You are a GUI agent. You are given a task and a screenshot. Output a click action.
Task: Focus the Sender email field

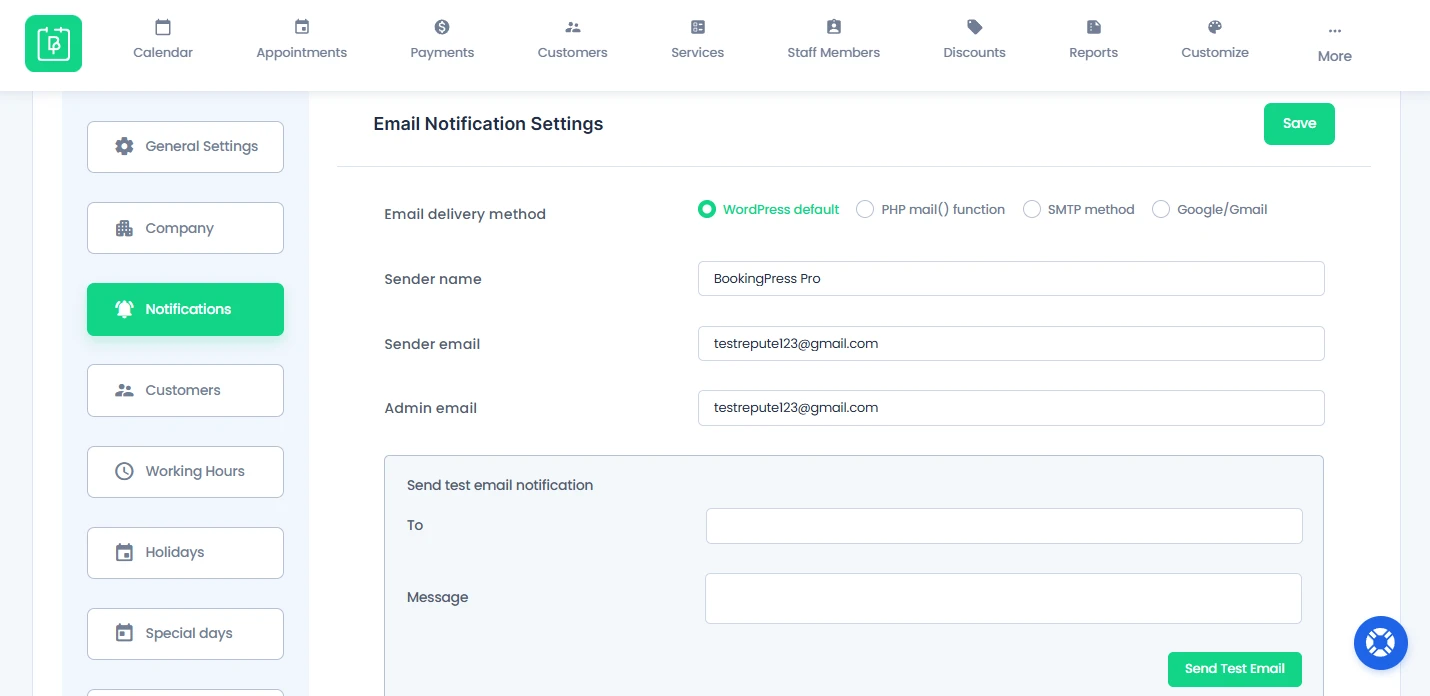click(x=1011, y=343)
